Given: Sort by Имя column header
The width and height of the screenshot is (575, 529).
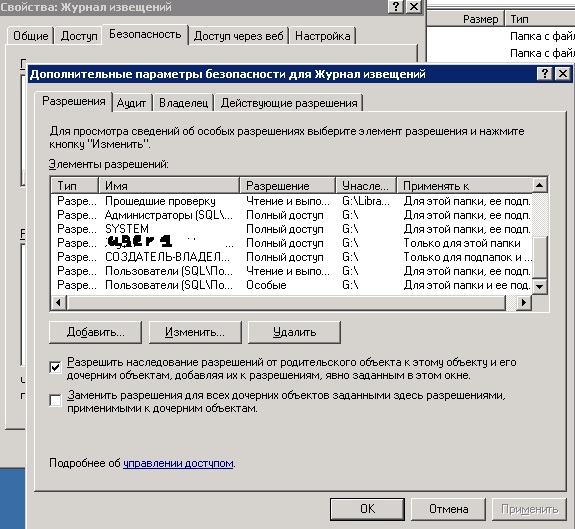Looking at the screenshot, I should 169,186.
